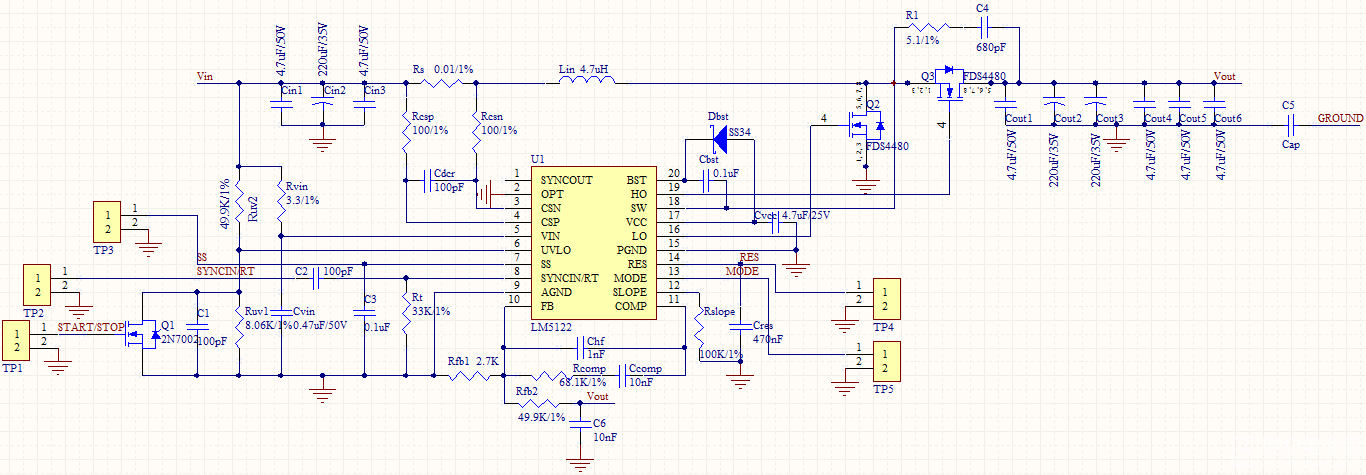
Task: Click the CSP pin name on U1
Action: click(552, 222)
